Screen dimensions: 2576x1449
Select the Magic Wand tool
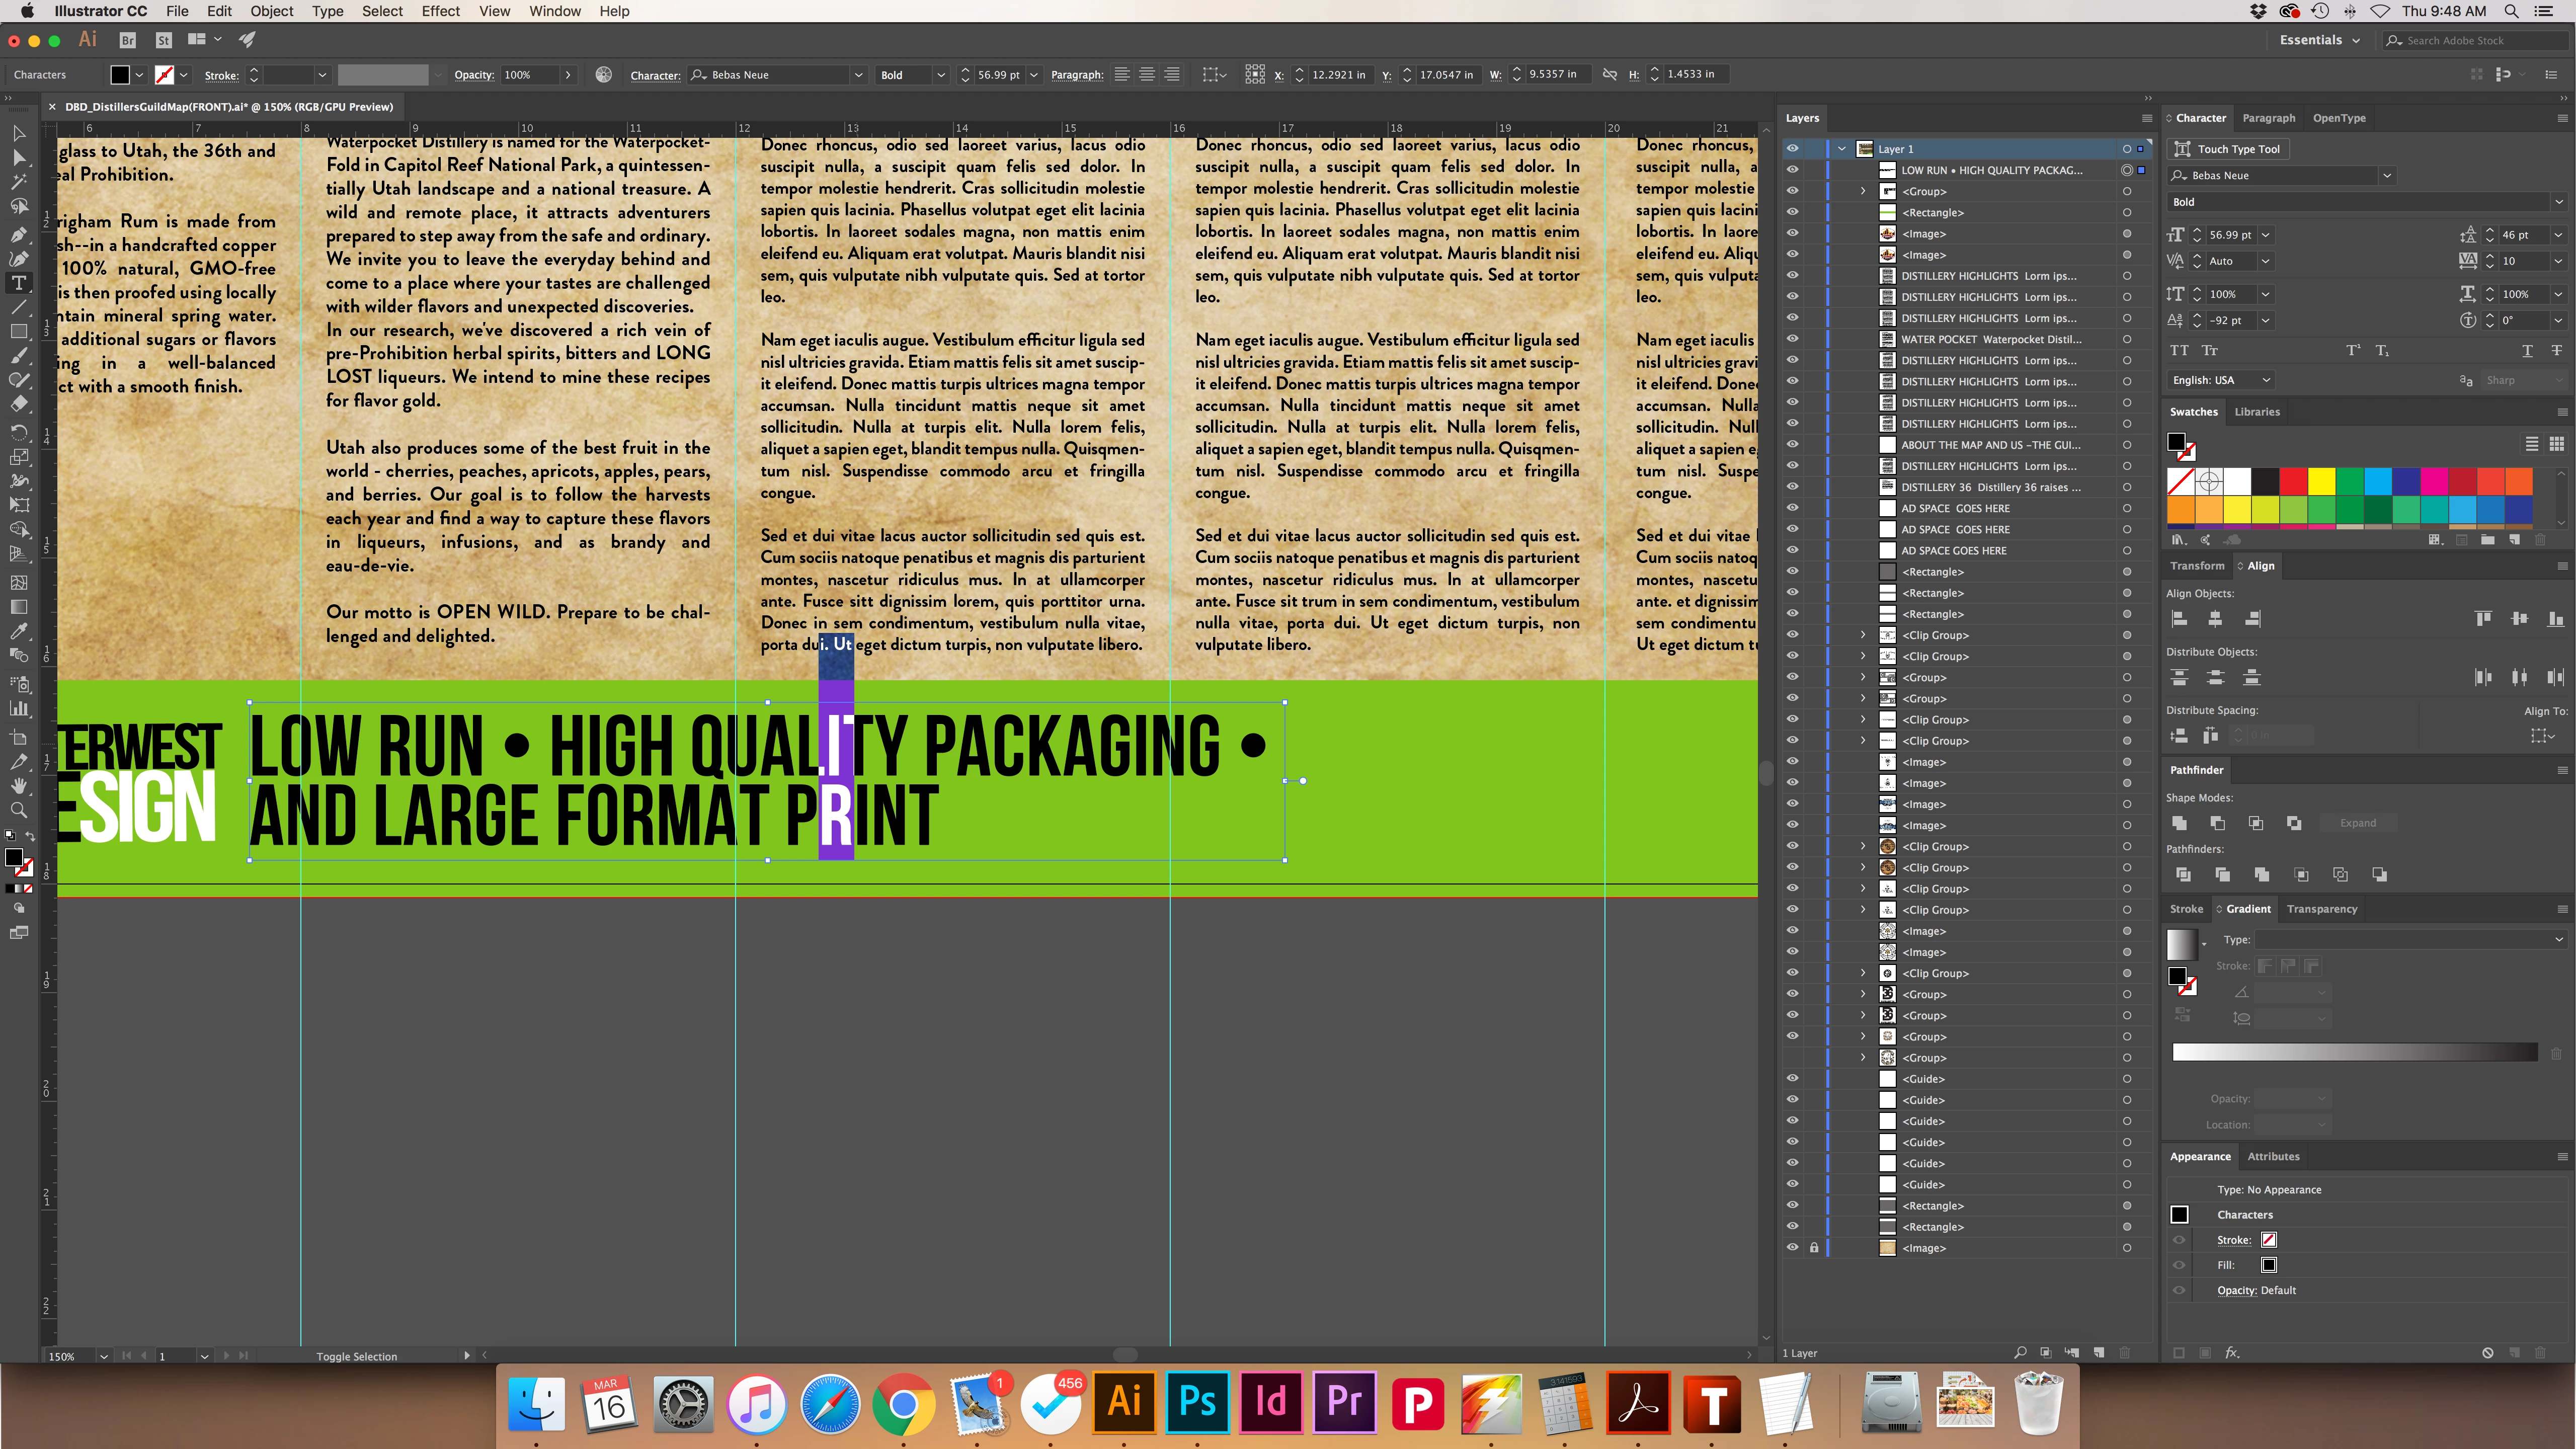point(18,182)
